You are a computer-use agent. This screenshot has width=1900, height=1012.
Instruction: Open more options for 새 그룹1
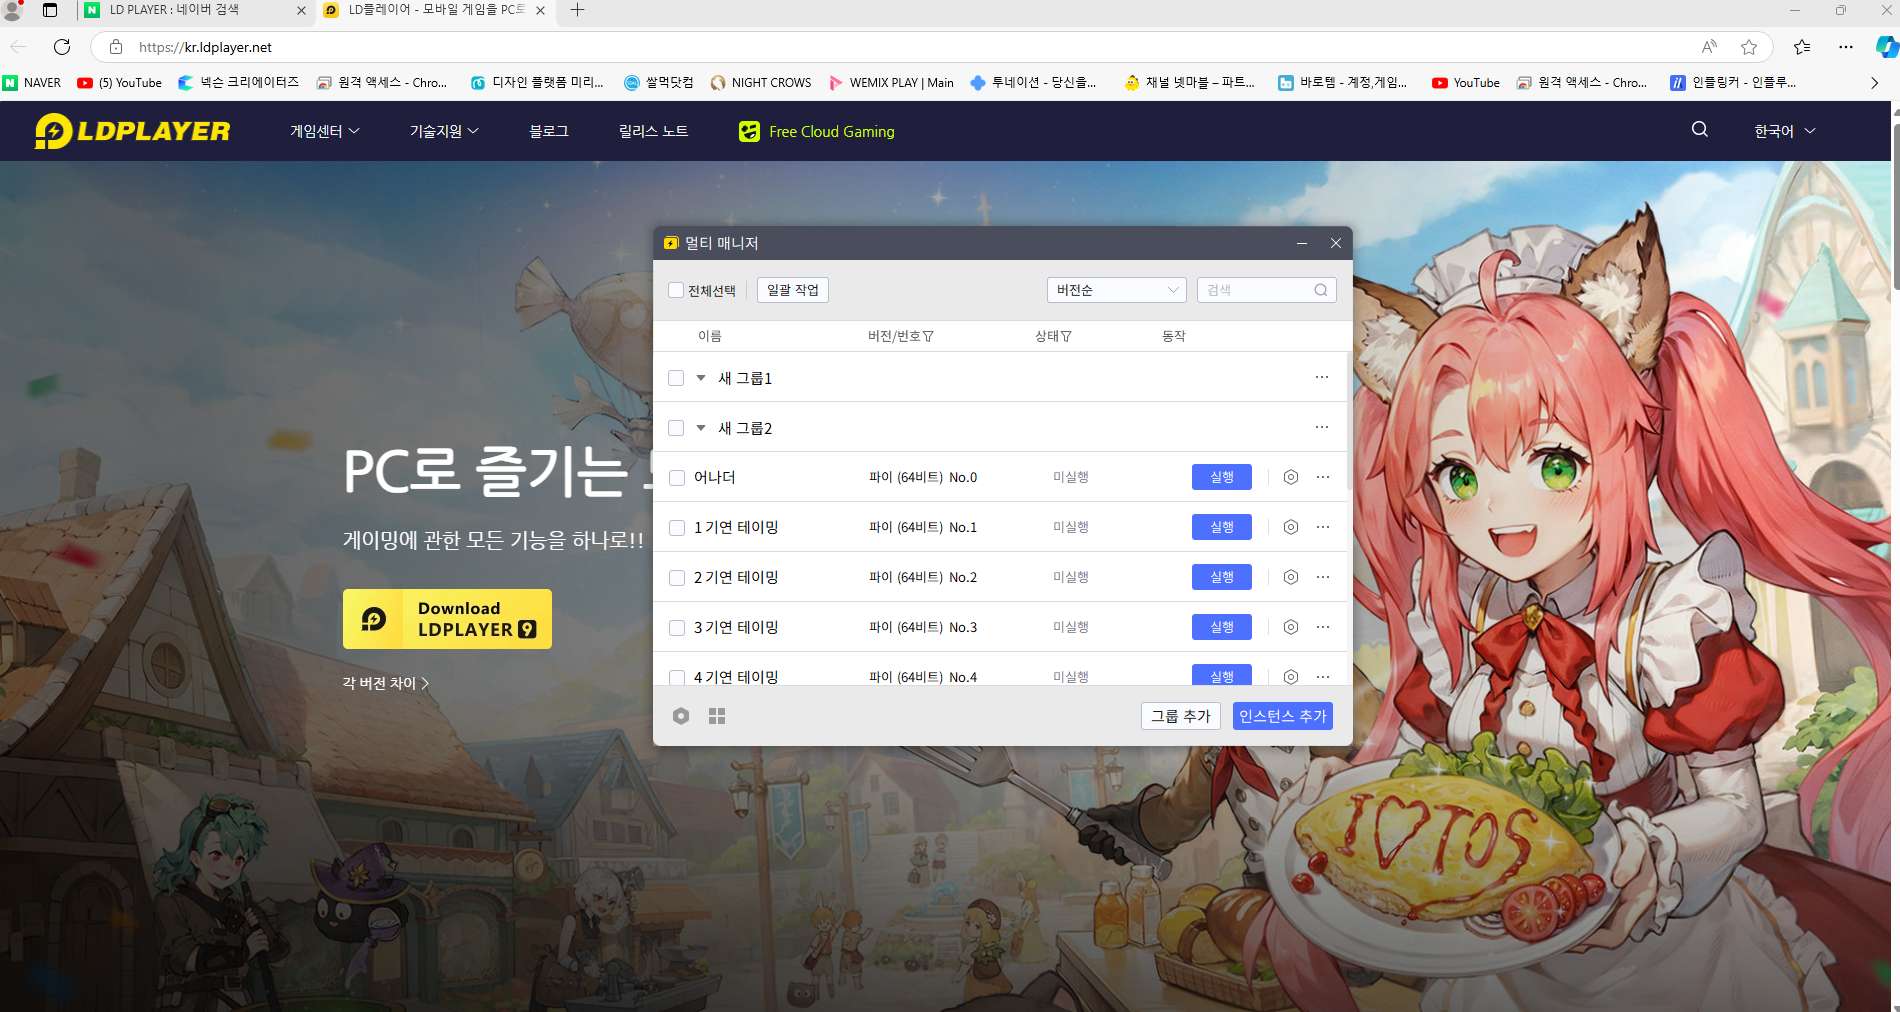(1322, 377)
